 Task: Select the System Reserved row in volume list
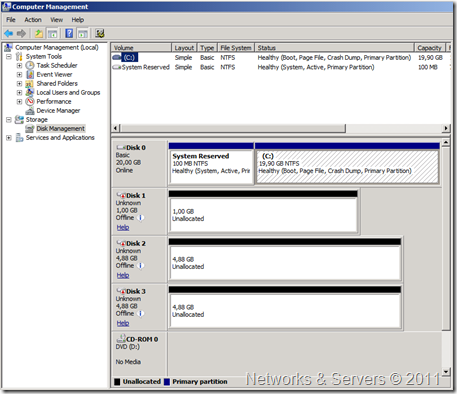[x=280, y=67]
